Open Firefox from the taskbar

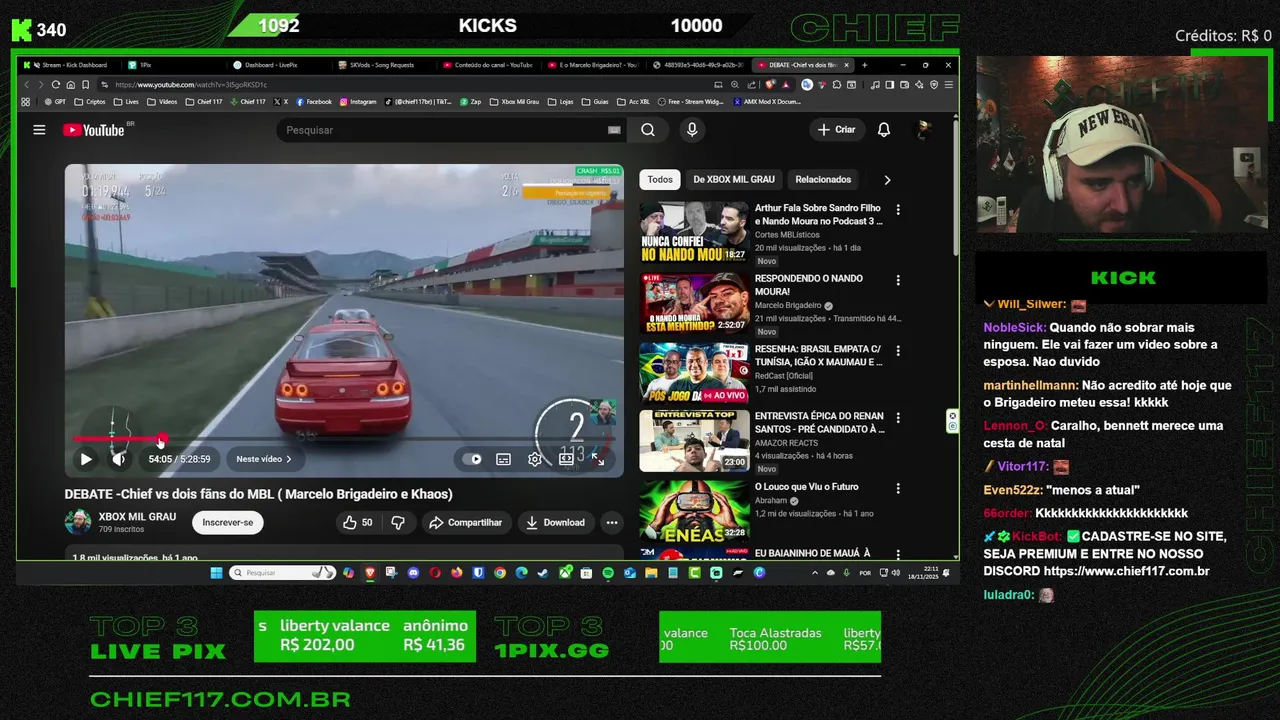(x=457, y=573)
